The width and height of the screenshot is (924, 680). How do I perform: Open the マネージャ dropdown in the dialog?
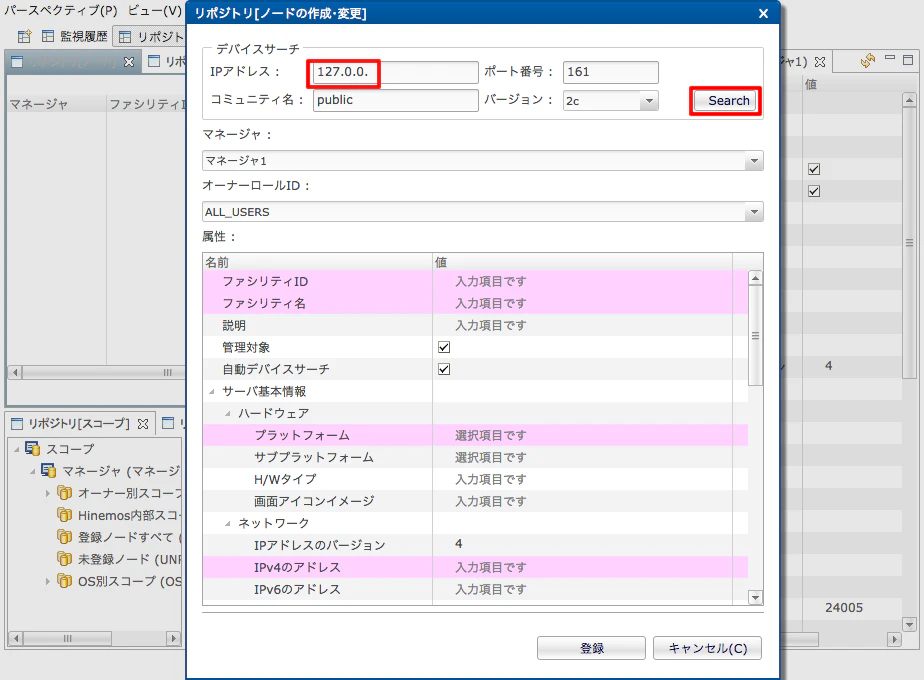pos(754,161)
